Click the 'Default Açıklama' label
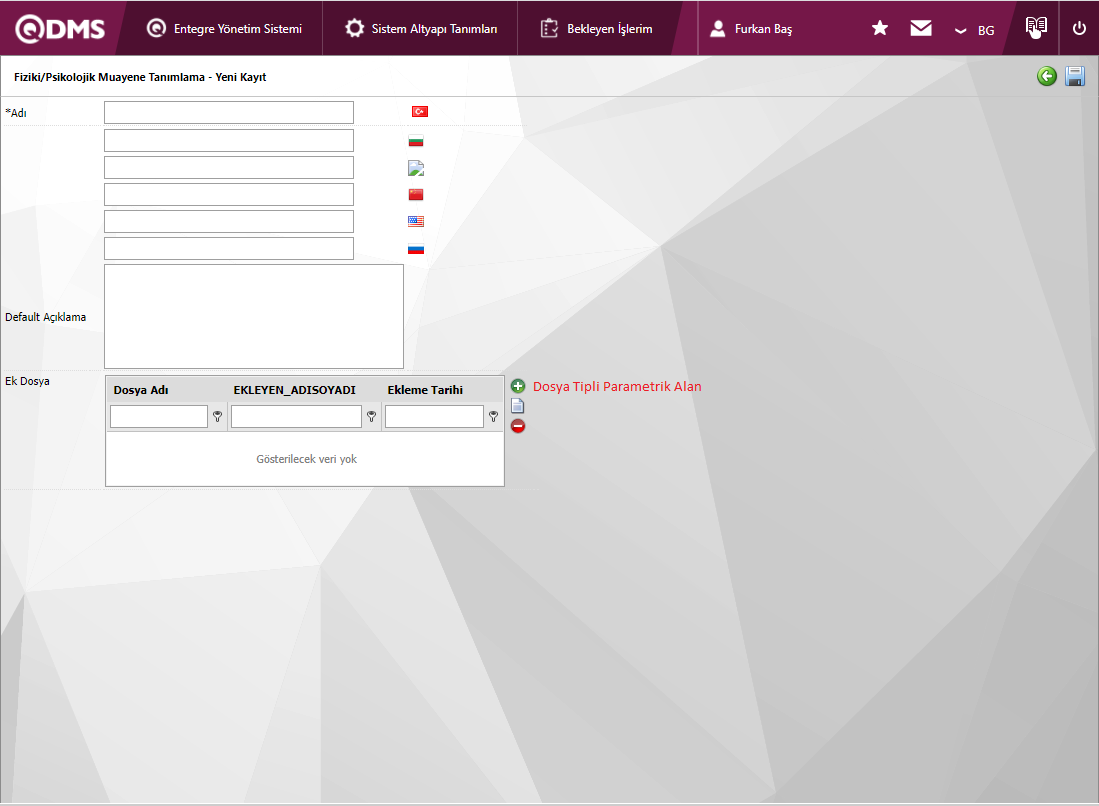The image size is (1099, 806). click(x=46, y=317)
